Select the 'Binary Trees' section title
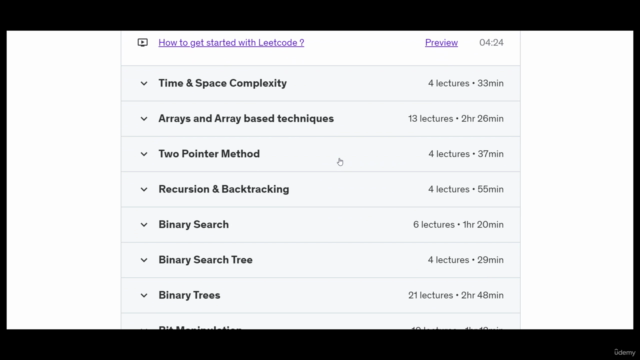Screen dimensions: 640x360 tap(189, 295)
